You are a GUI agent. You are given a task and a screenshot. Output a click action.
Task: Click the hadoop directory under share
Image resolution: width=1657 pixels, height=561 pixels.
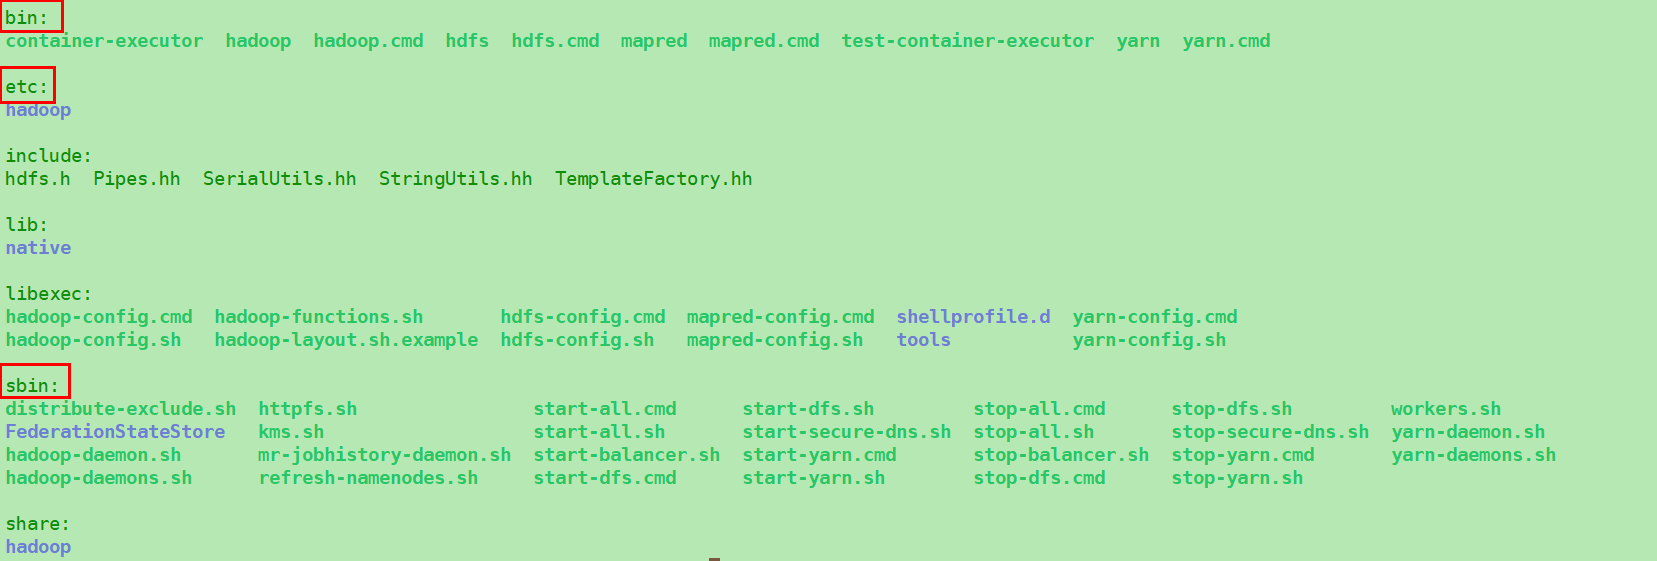point(38,547)
